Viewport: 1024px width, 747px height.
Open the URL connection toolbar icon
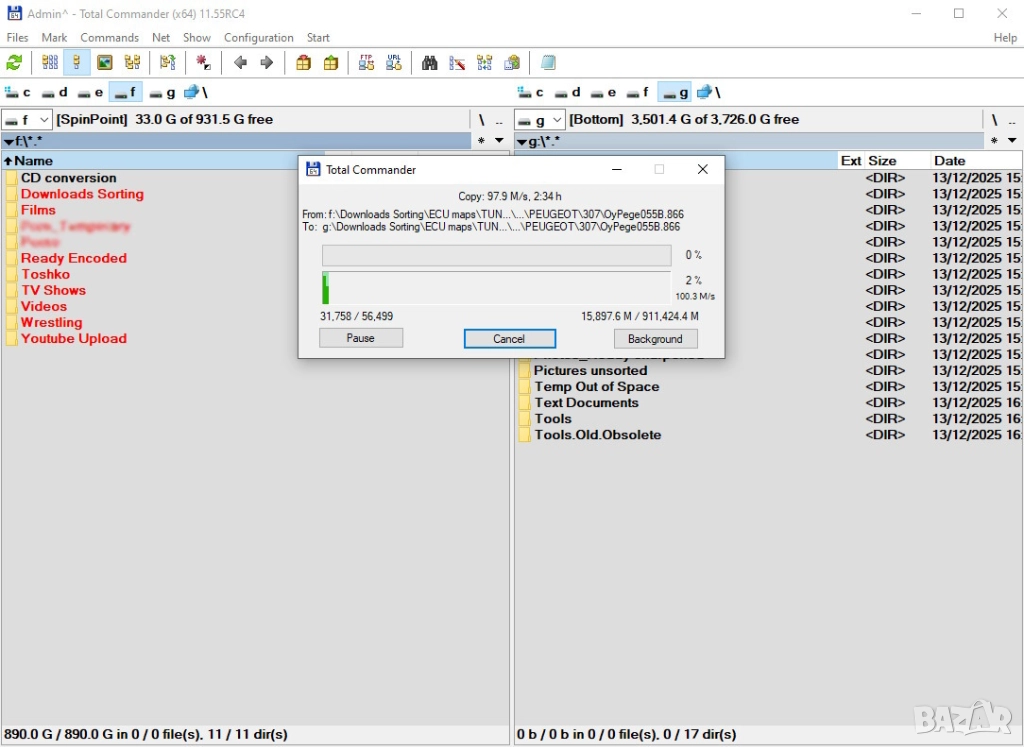(x=394, y=63)
